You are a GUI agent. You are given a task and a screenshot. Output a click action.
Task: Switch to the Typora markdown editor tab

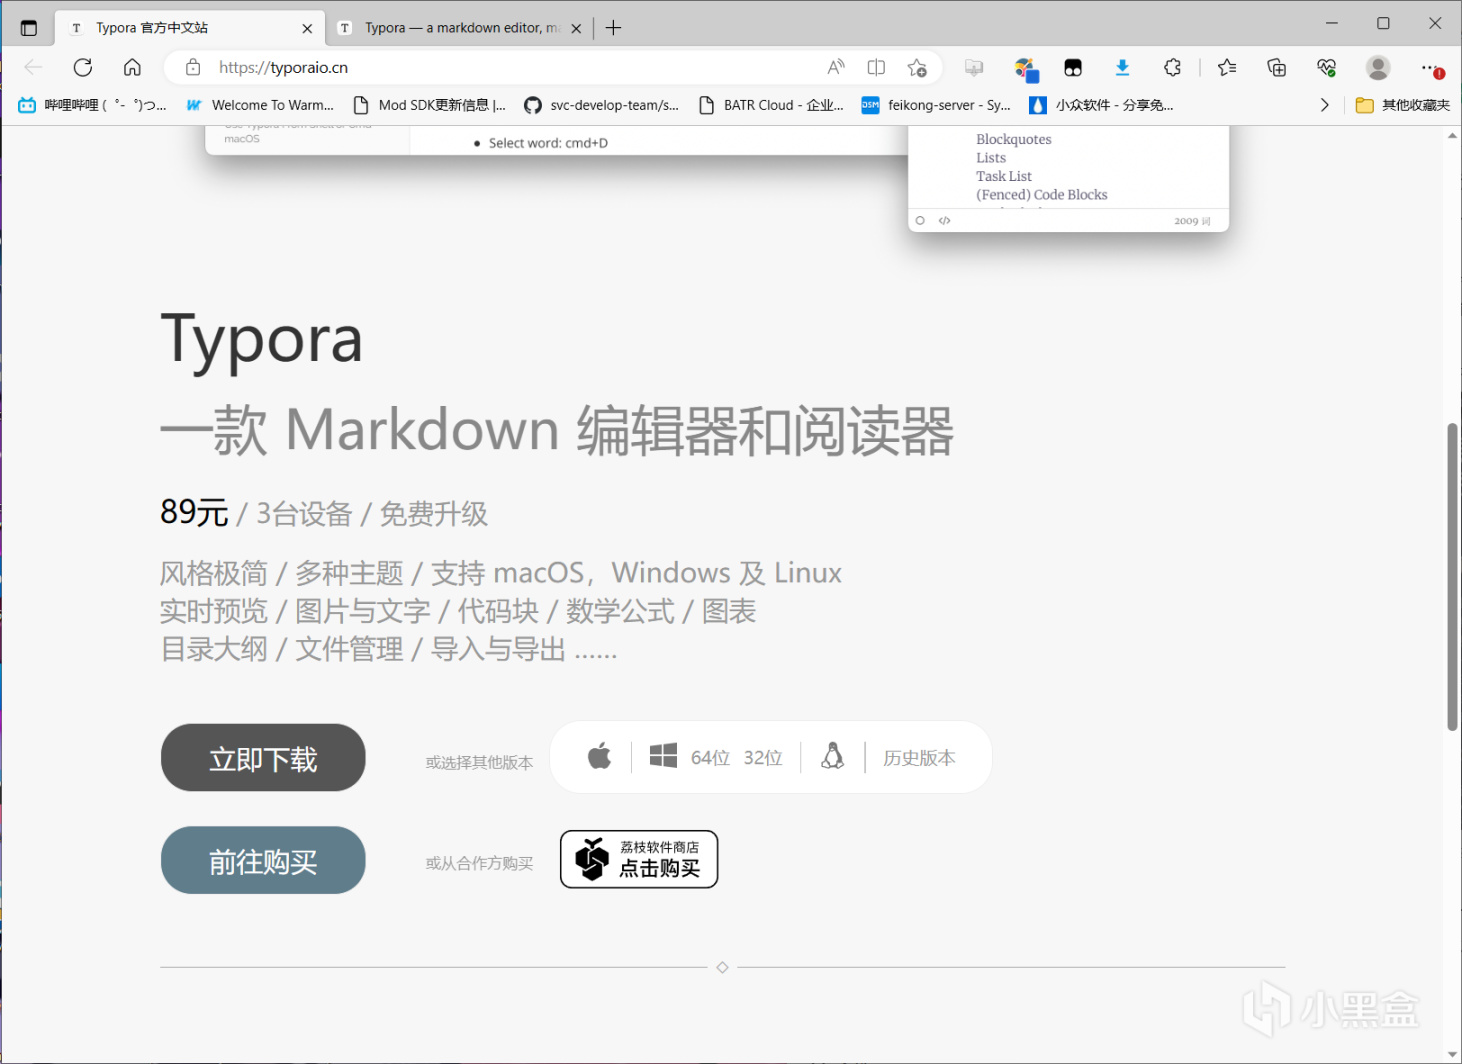click(x=461, y=28)
